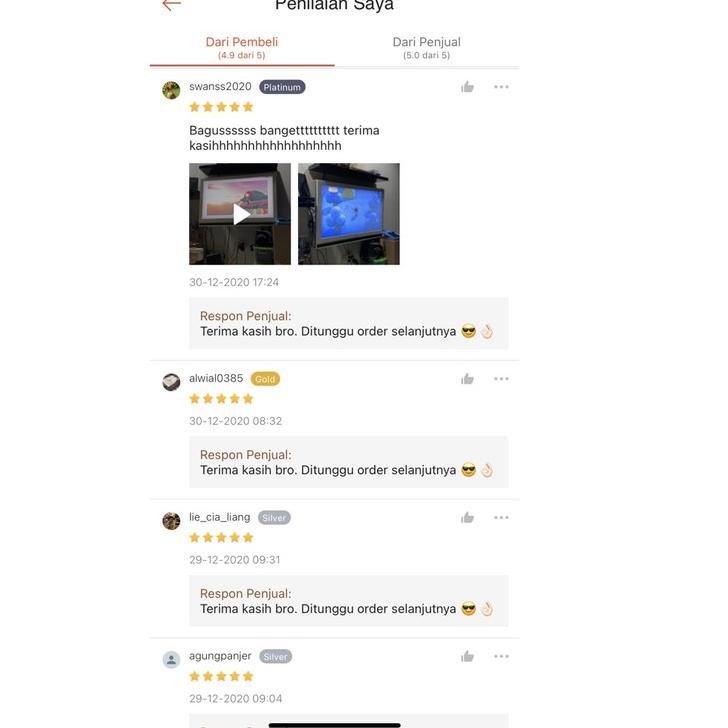Like agungpanjer's review with thumbs up

[x=467, y=656]
